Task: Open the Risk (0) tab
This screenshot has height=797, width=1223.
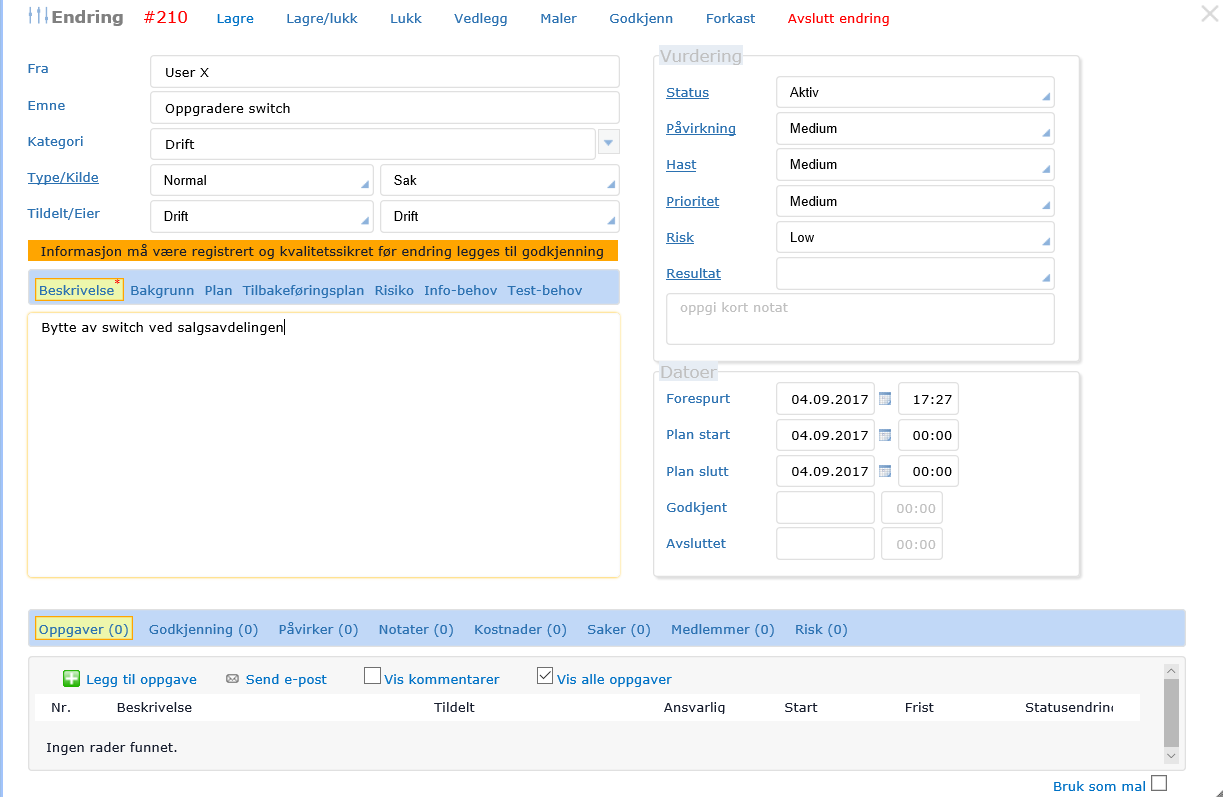Action: pos(821,629)
